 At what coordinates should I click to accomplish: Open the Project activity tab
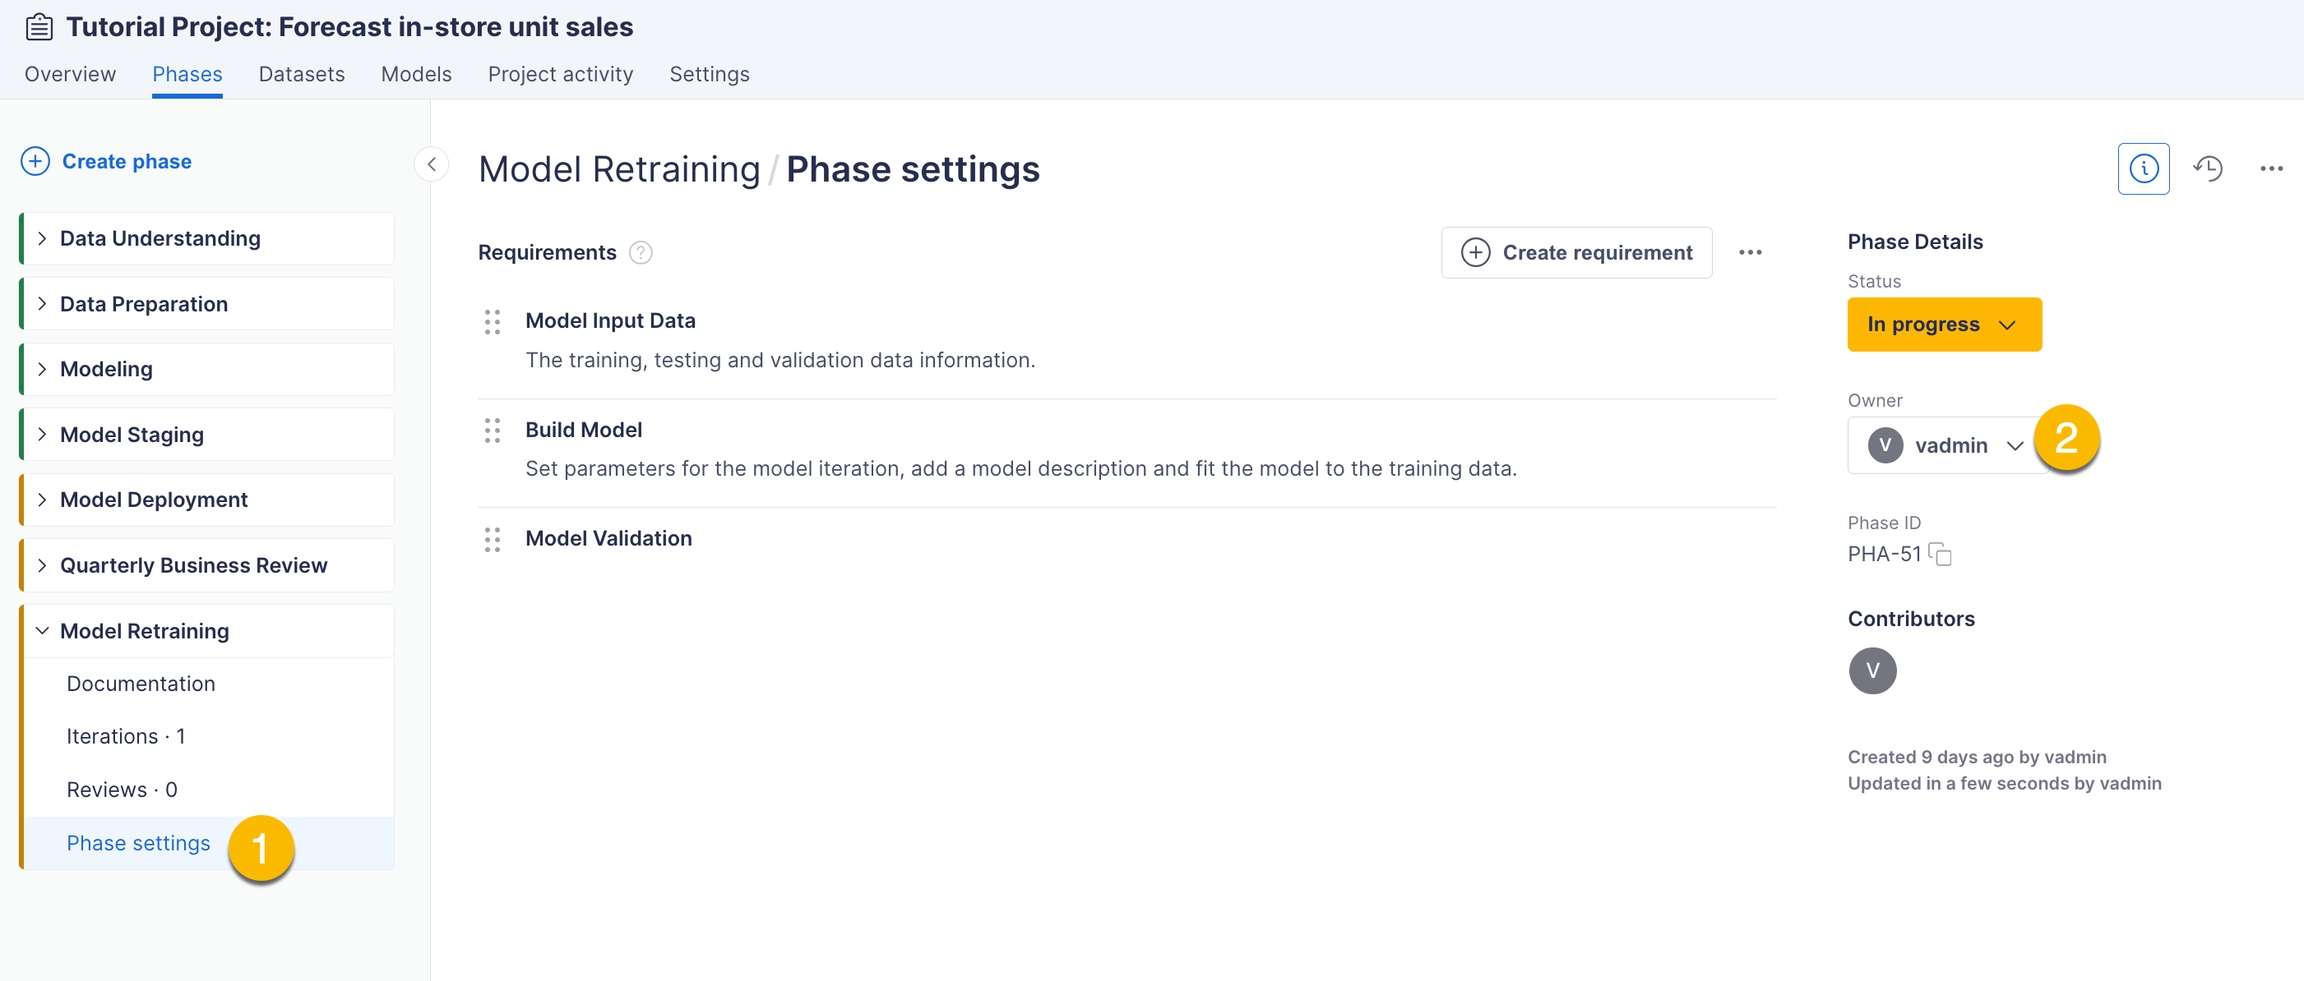point(560,75)
